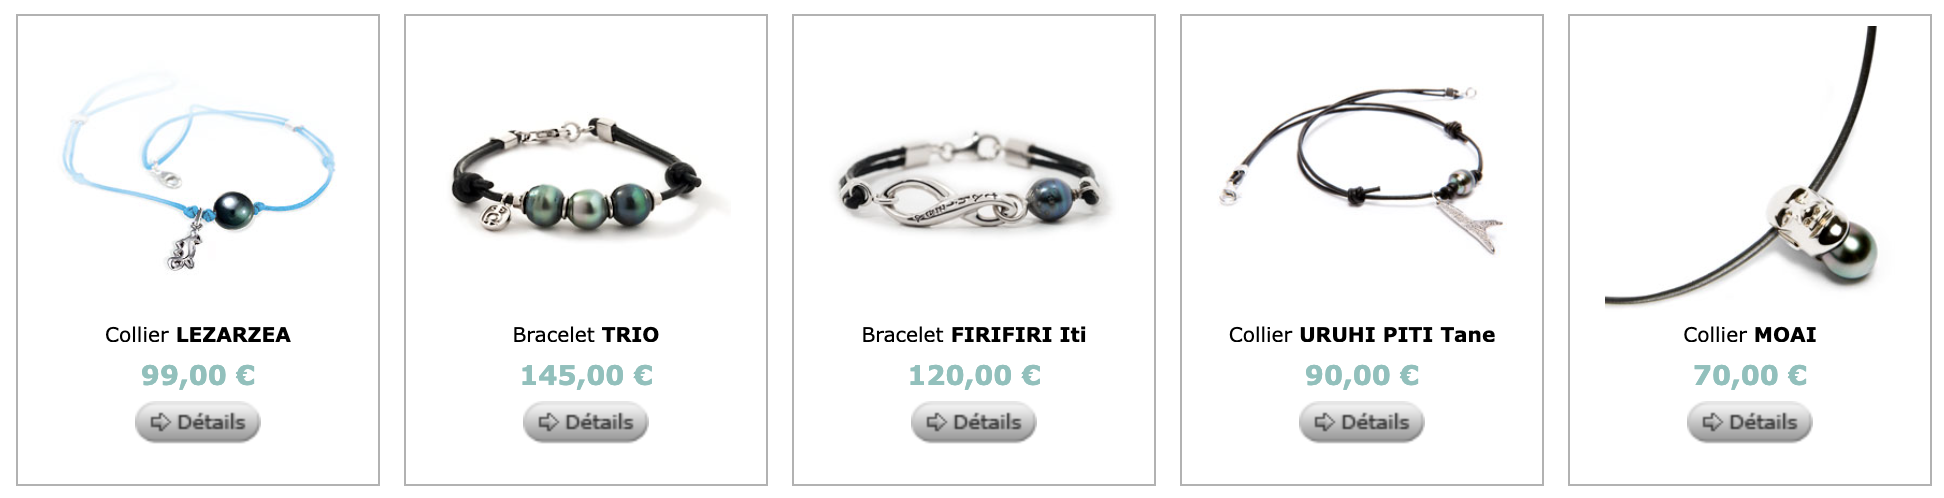Open the Collier URUHI PITI Tane title

[1362, 335]
